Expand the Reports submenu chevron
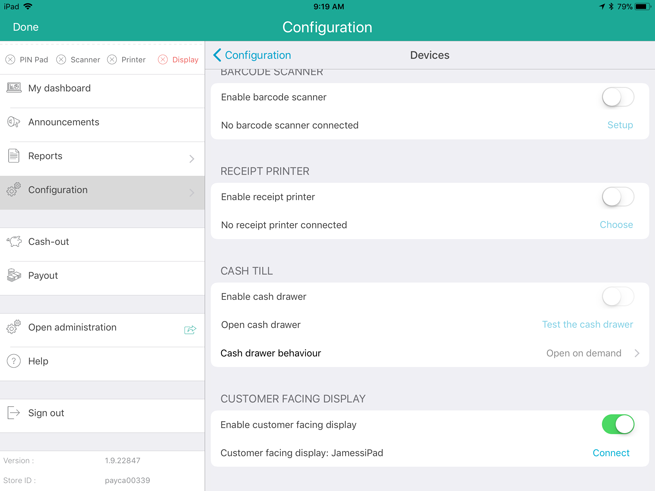The width and height of the screenshot is (655, 491). [x=191, y=158]
